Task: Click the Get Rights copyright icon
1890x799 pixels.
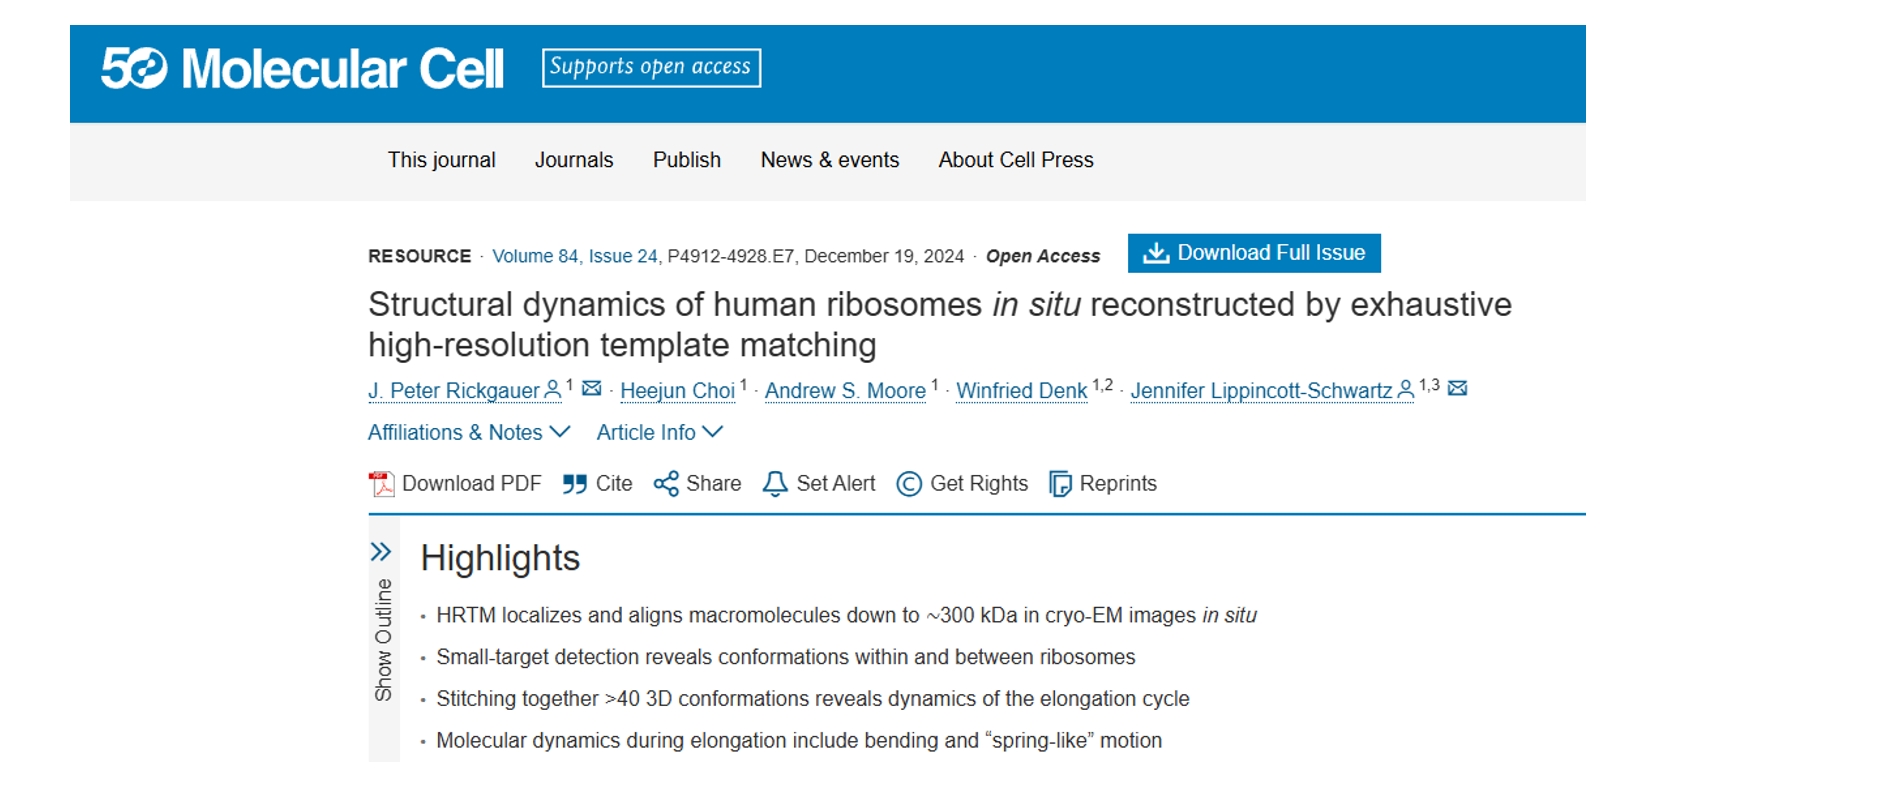Action: pyautogui.click(x=909, y=484)
